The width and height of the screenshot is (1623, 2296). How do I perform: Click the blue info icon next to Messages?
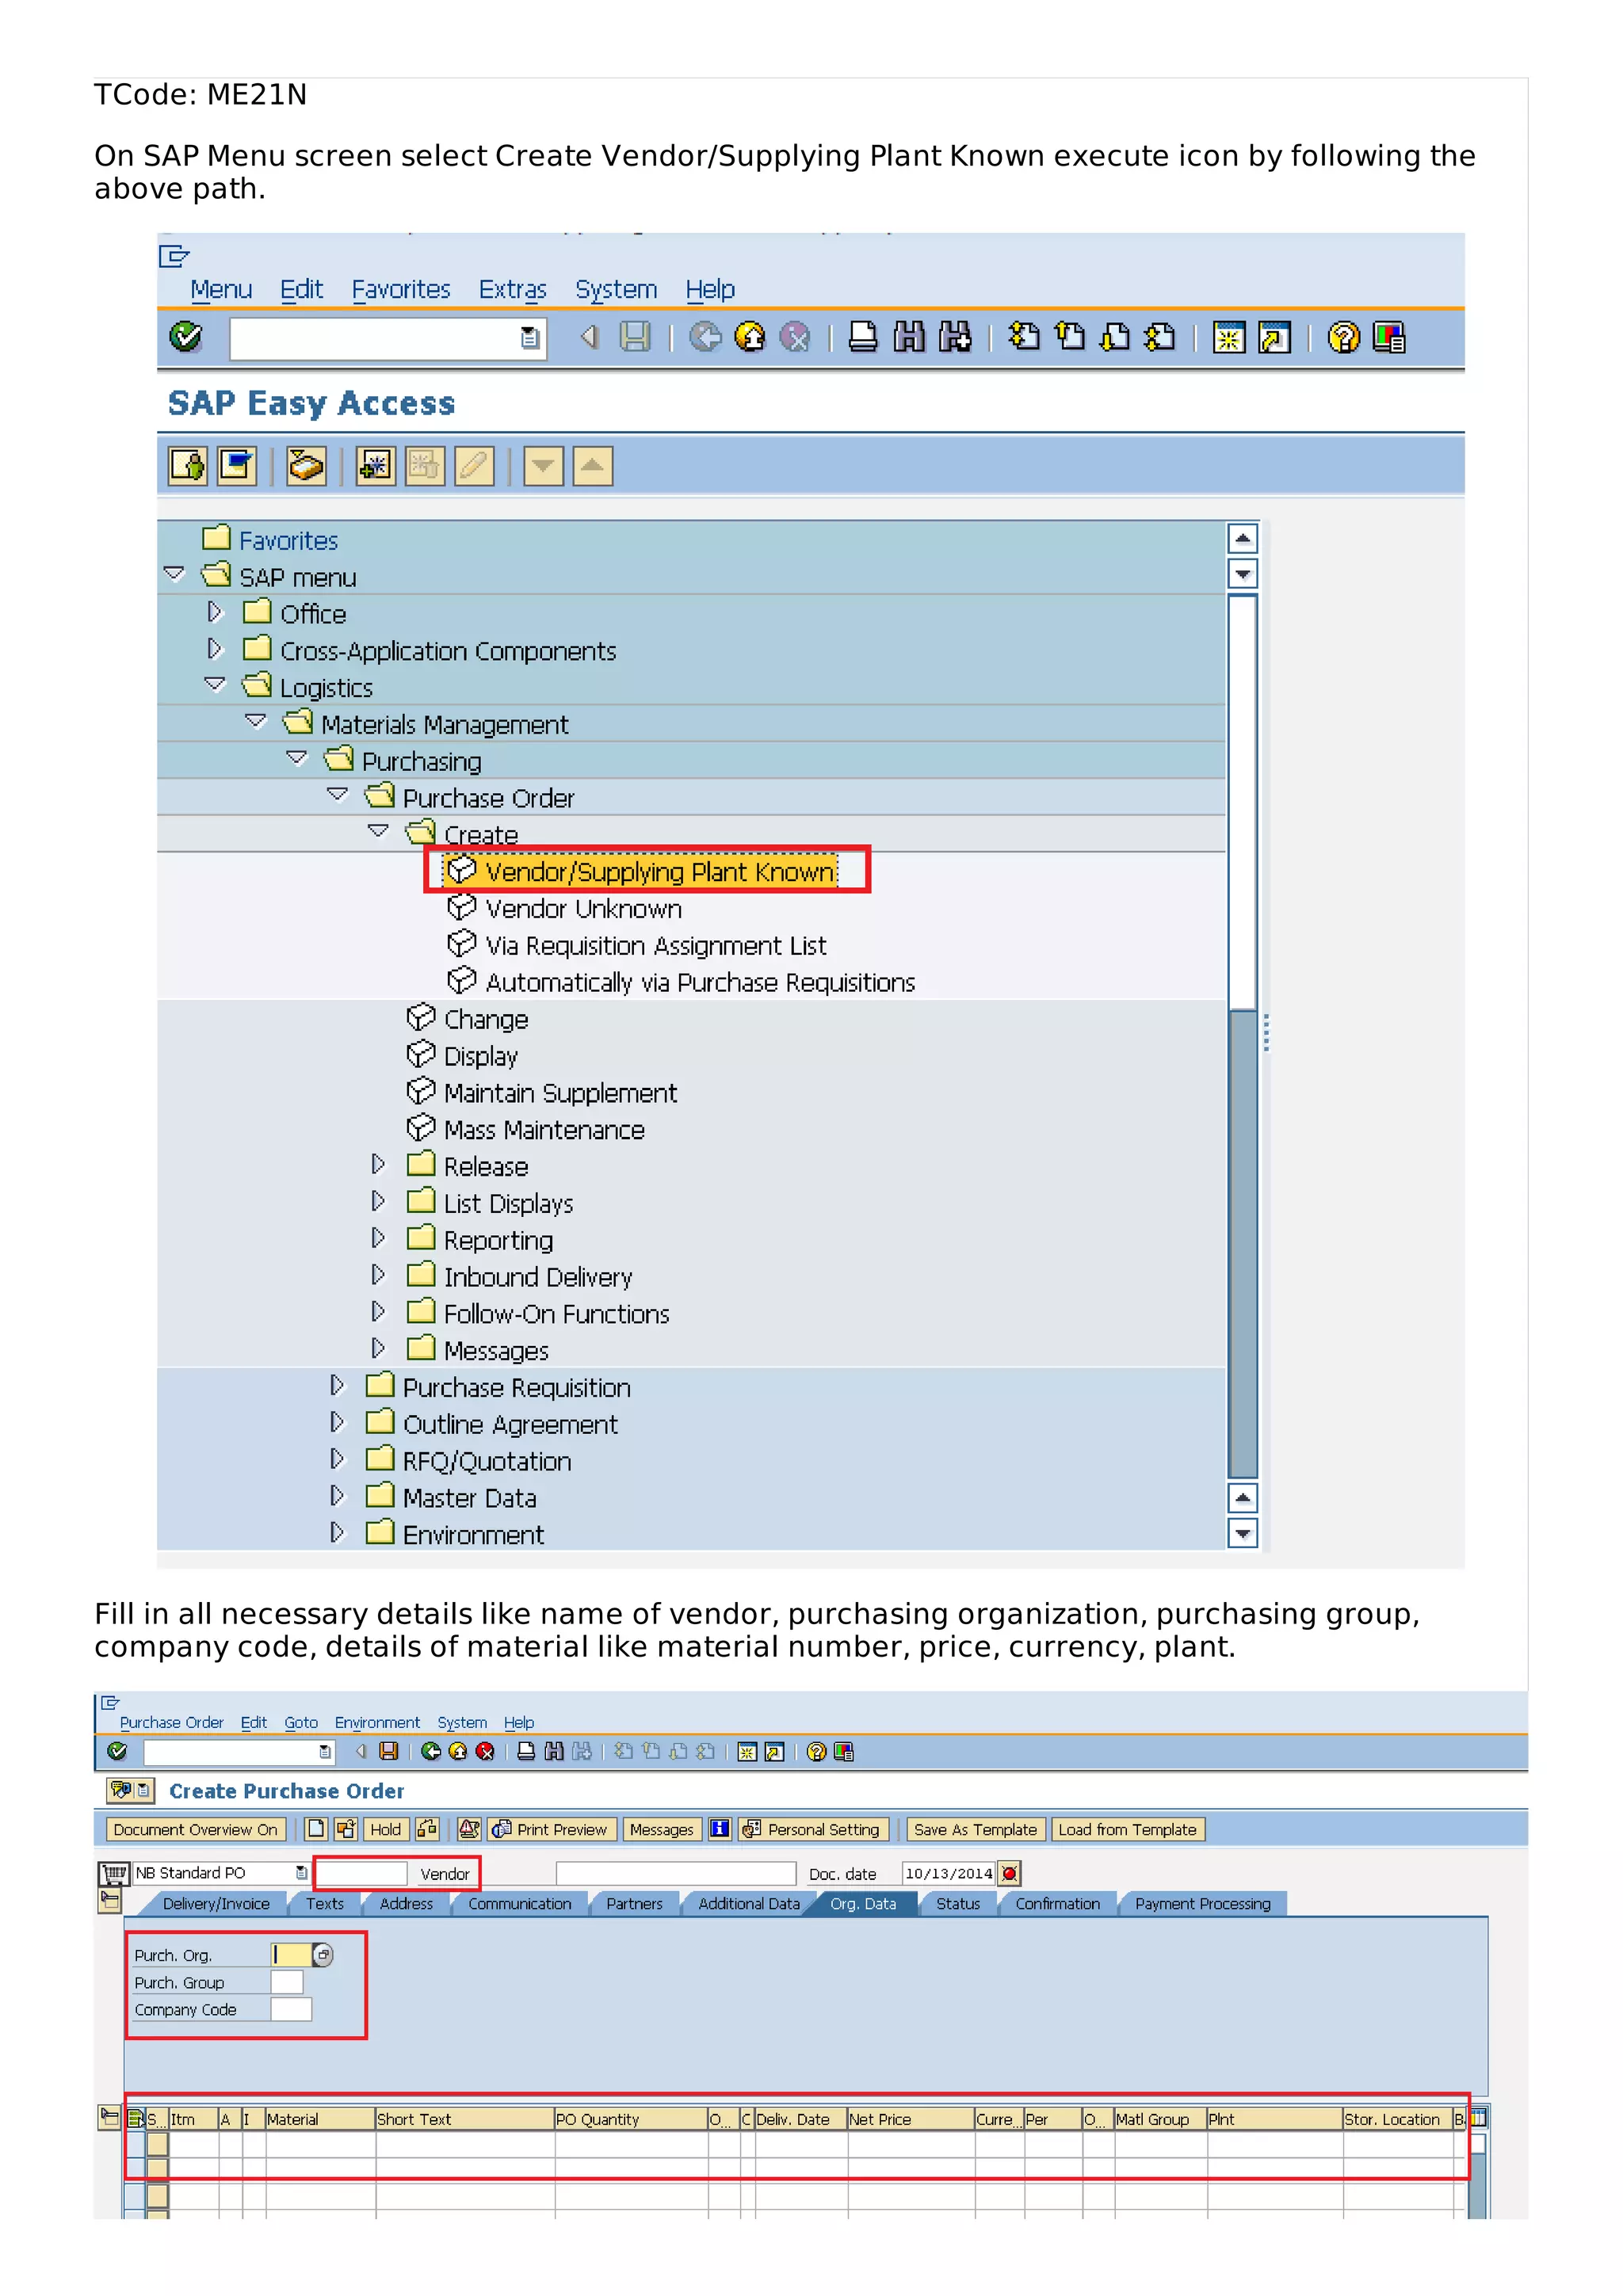click(719, 1829)
